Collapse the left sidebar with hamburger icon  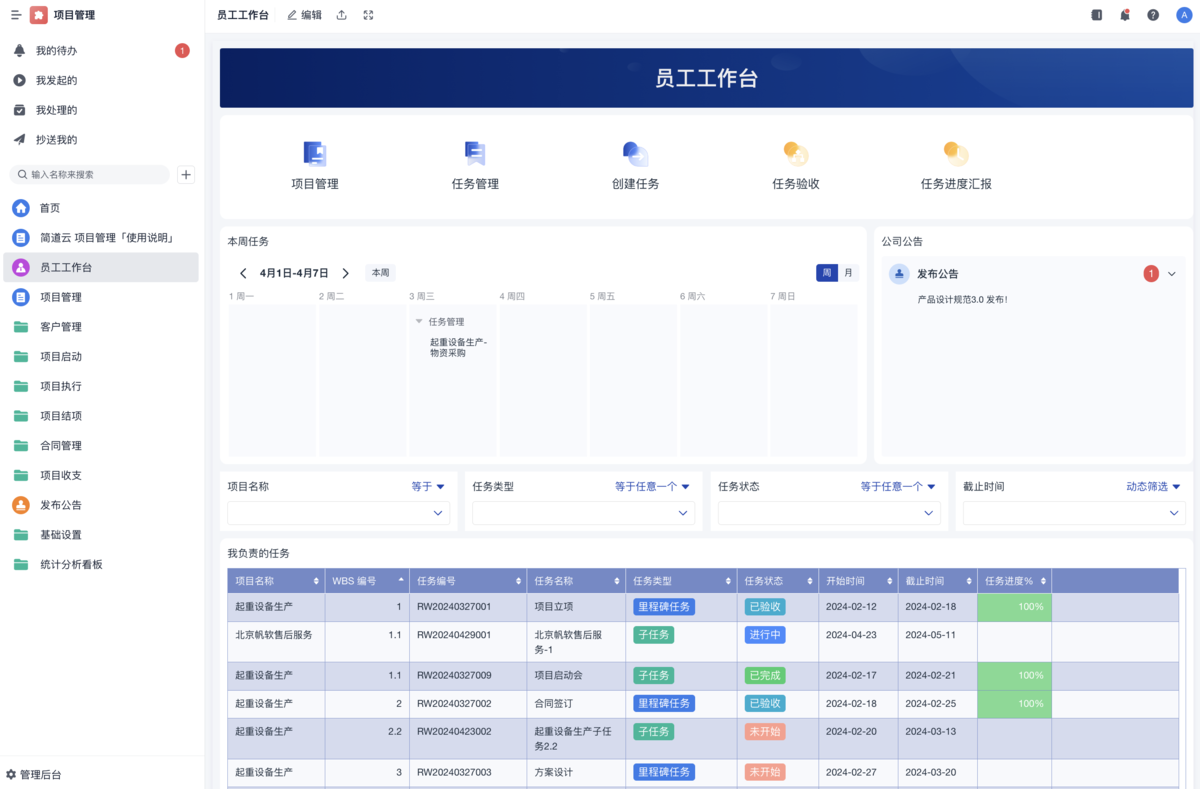click(x=15, y=15)
